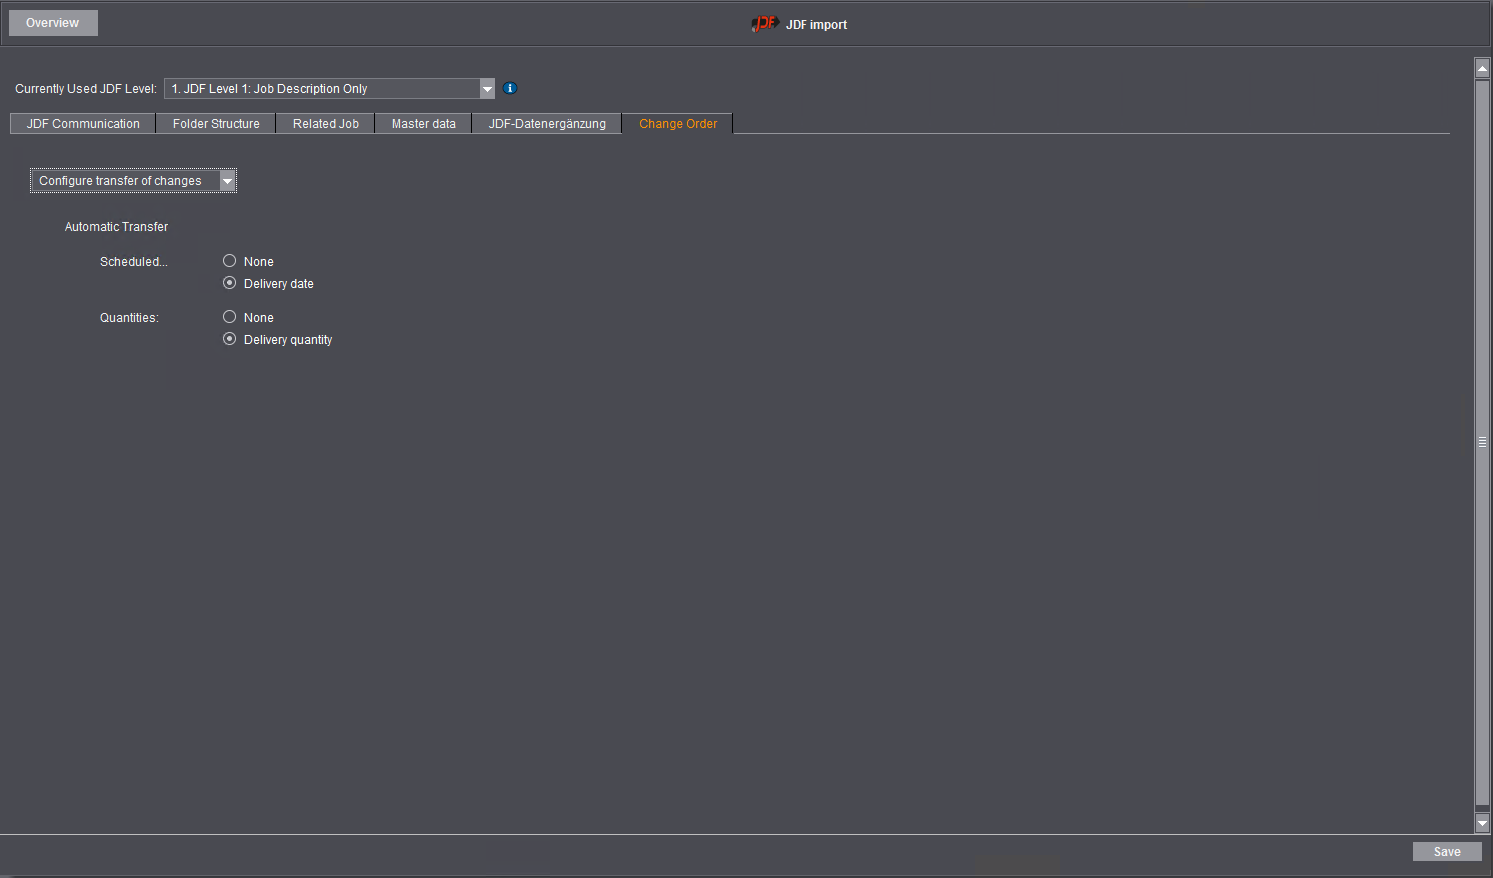Click the Overview button
Viewport: 1493px width, 878px height.
click(x=52, y=22)
